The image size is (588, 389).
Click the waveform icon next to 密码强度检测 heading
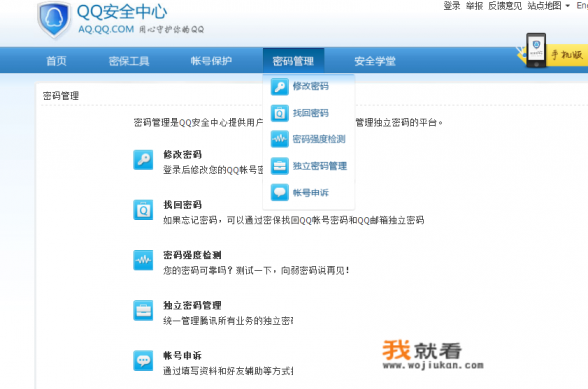click(x=143, y=260)
